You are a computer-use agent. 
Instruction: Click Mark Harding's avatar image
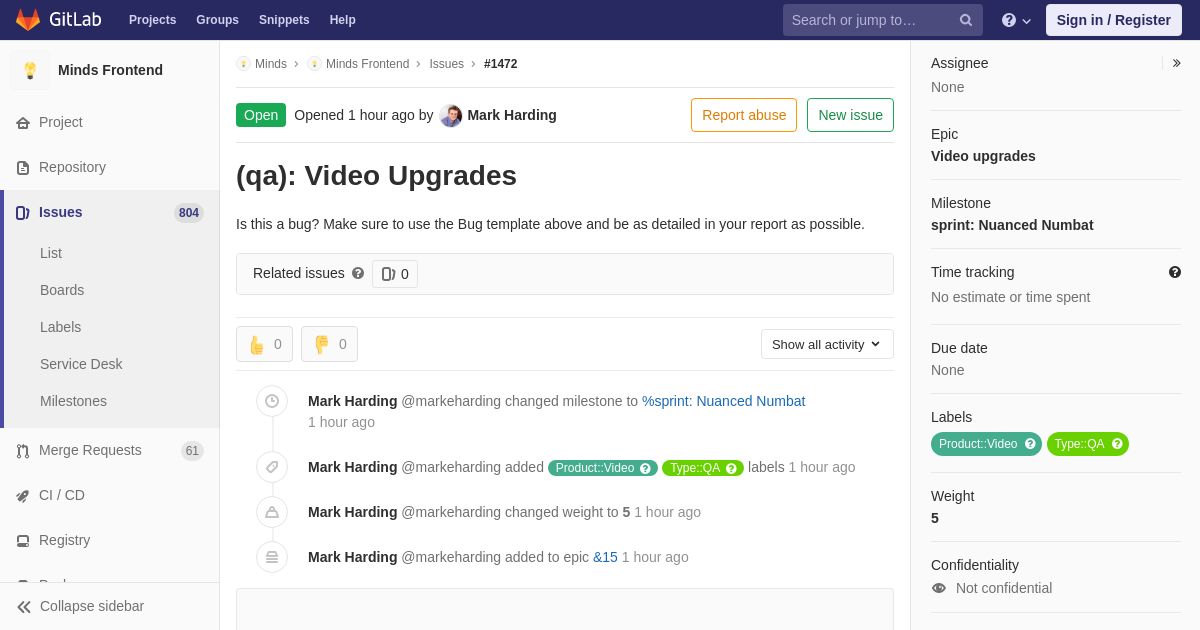click(451, 116)
